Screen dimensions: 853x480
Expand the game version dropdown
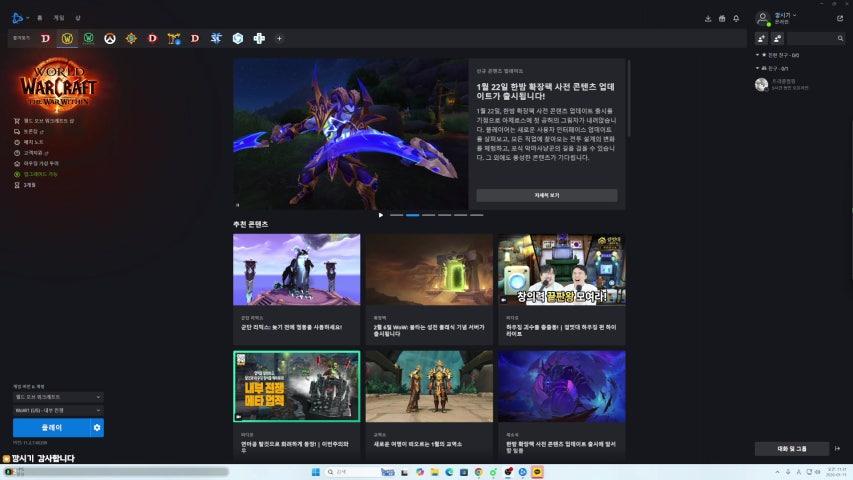(57, 396)
